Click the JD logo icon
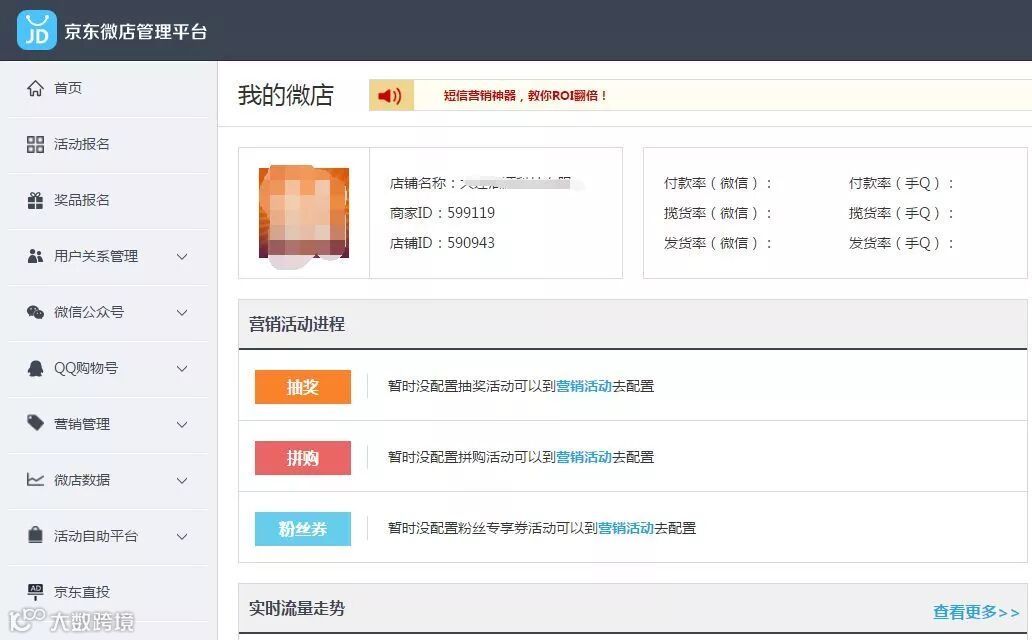Image resolution: width=1032 pixels, height=640 pixels. 36,30
